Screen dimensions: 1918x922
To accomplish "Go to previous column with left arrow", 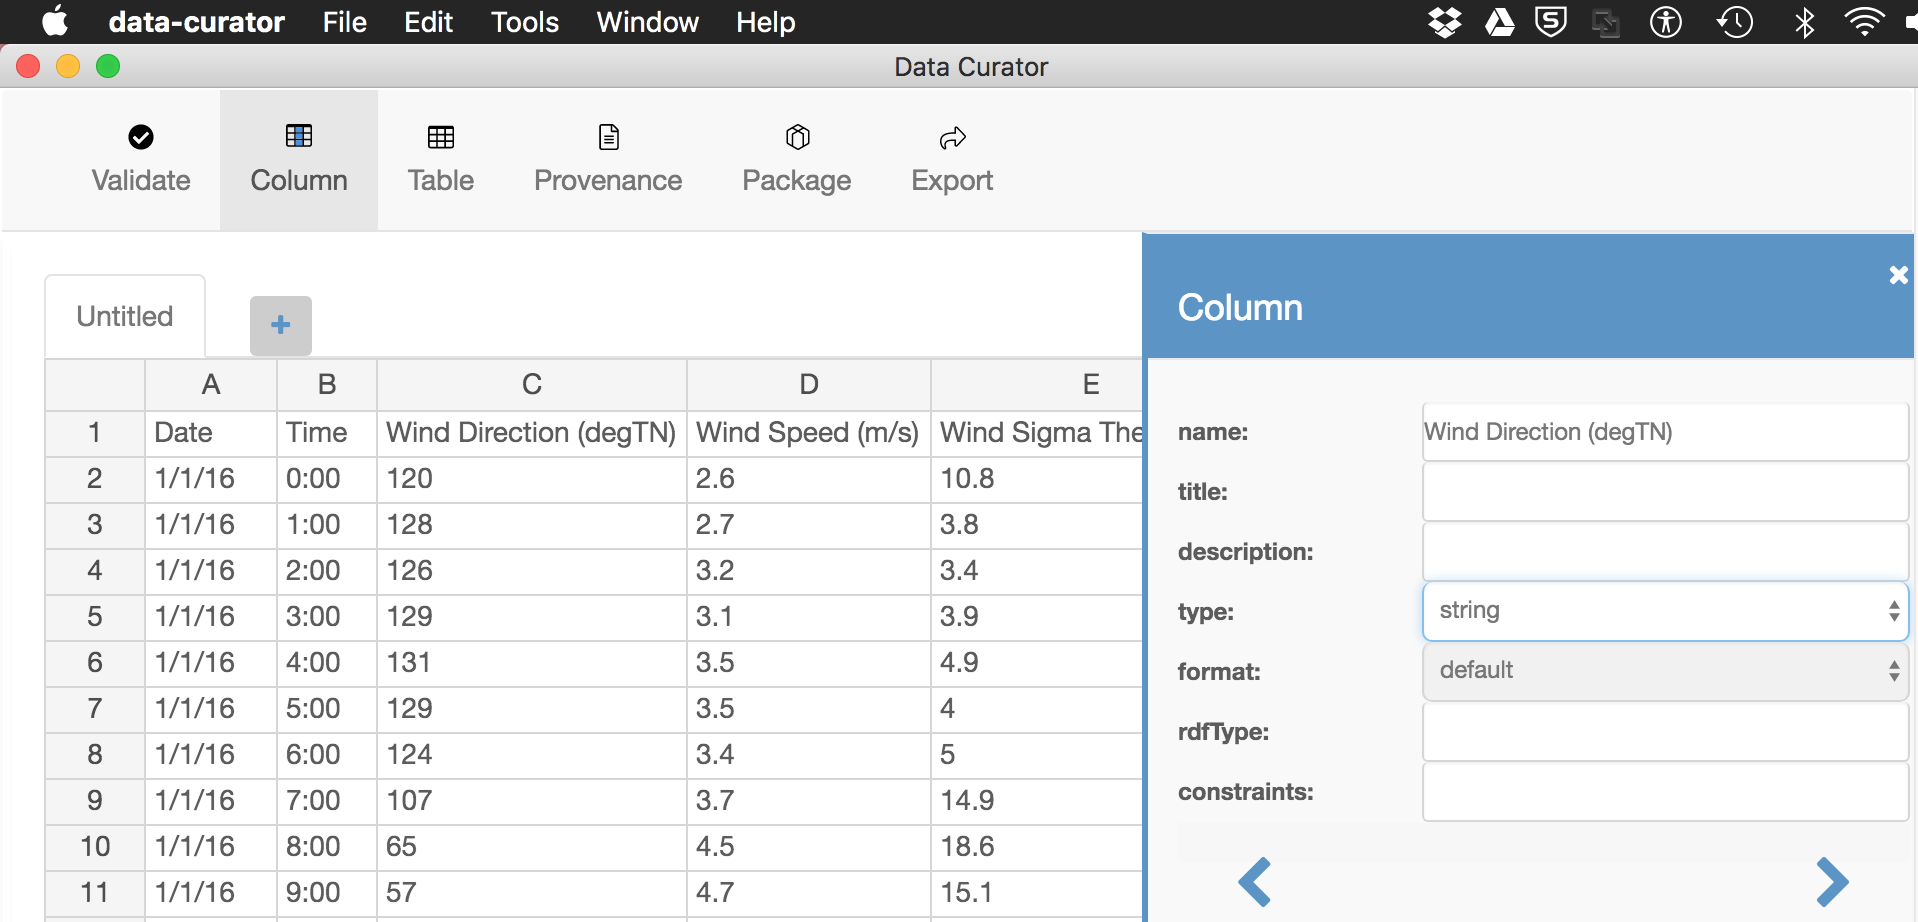I will (x=1254, y=882).
